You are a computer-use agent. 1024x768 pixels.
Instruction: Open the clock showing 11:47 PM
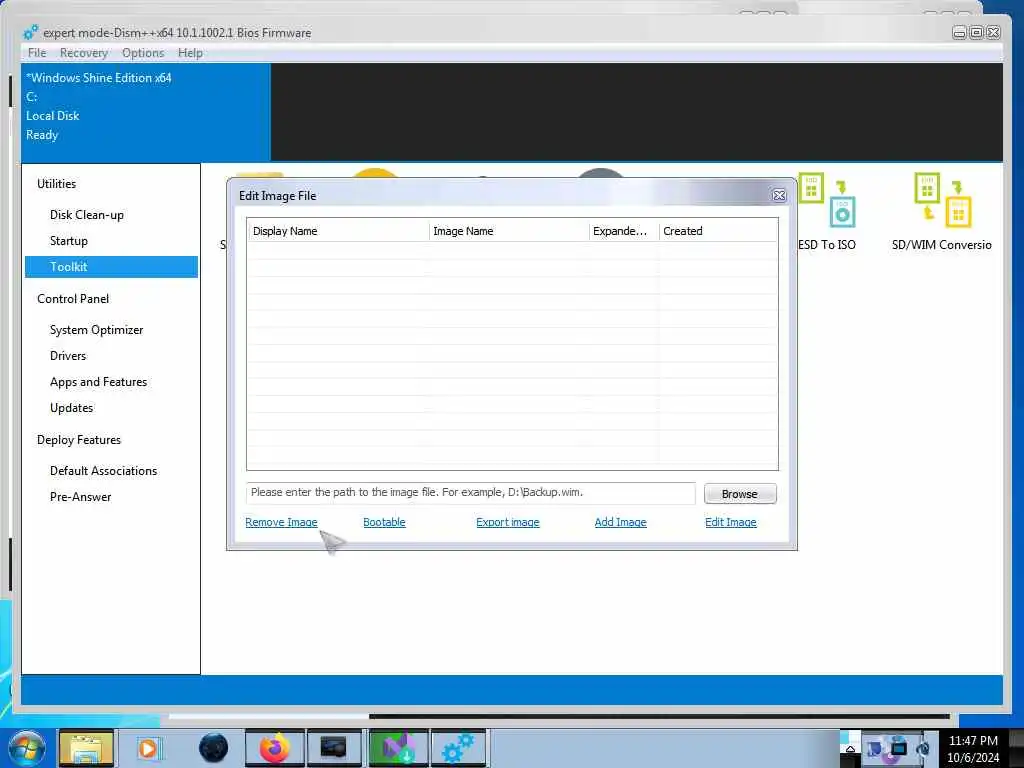[x=973, y=748]
